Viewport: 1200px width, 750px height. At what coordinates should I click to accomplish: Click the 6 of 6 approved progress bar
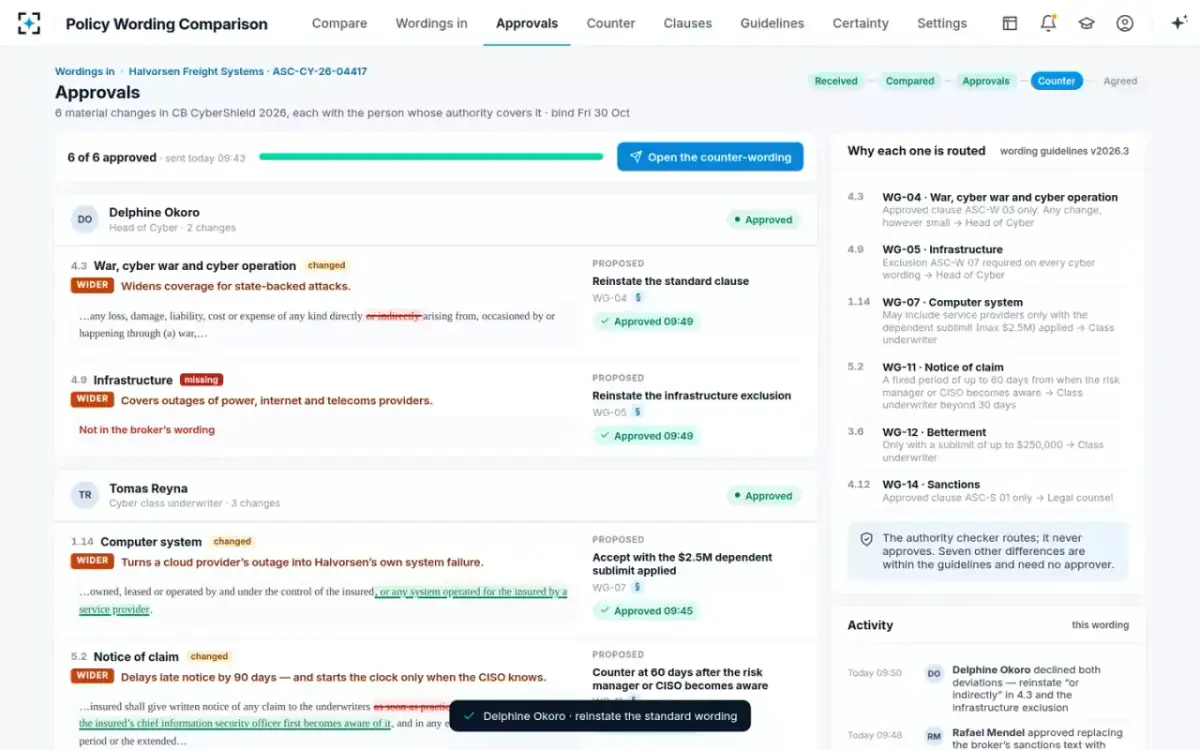(431, 157)
